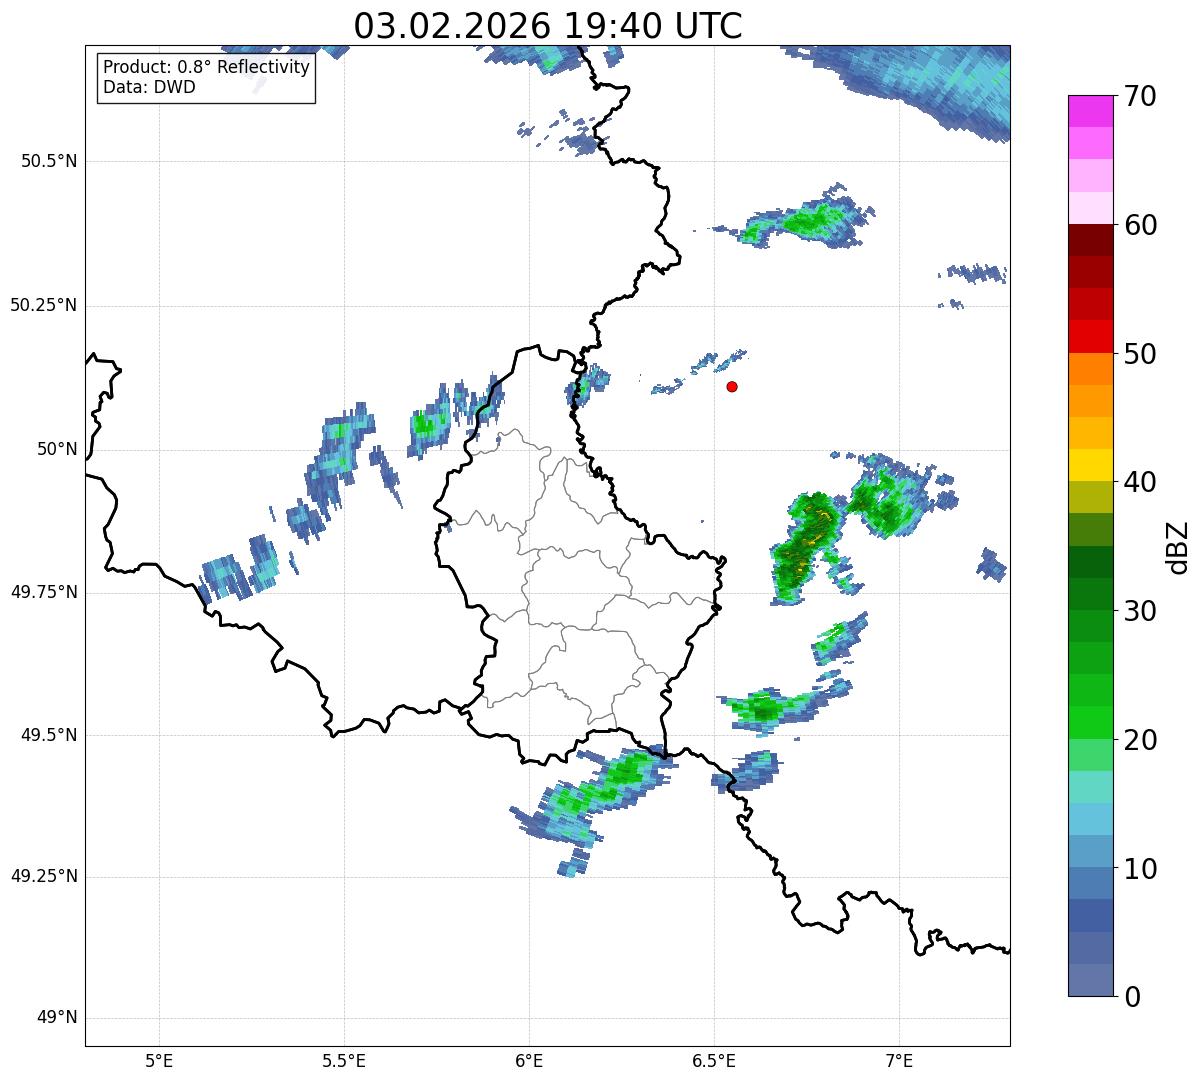The height and width of the screenshot is (1081, 1202).
Task: Select the Data: DWD label
Action: pos(150,87)
